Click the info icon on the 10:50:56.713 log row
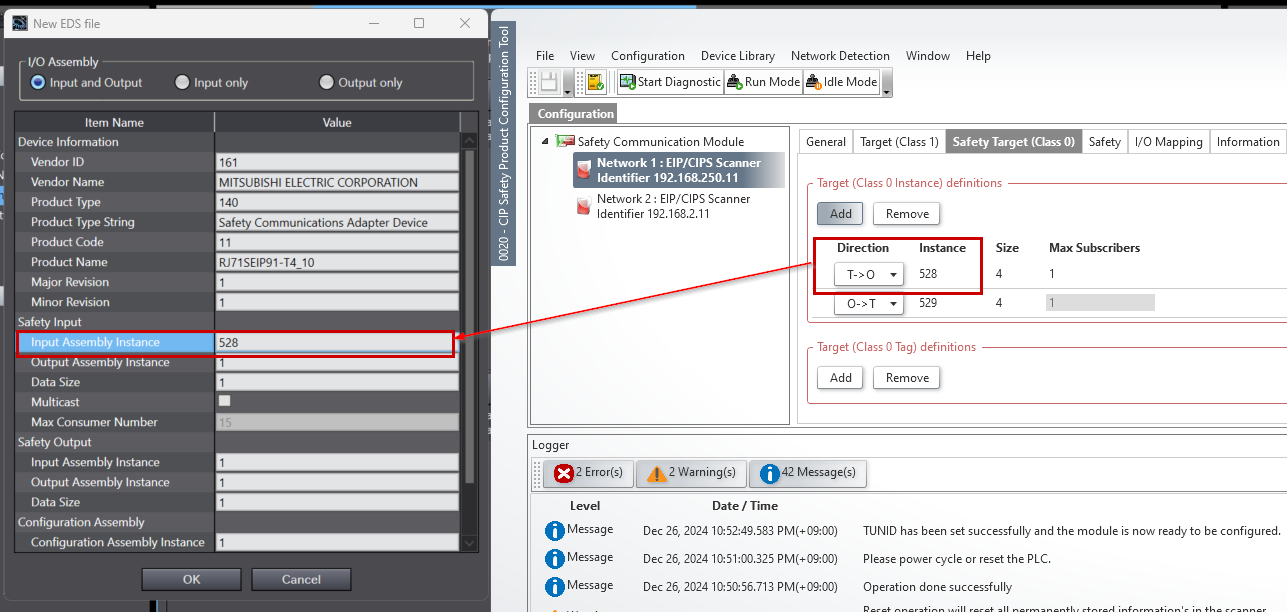Image resolution: width=1287 pixels, height=612 pixels. pyautogui.click(x=555, y=587)
